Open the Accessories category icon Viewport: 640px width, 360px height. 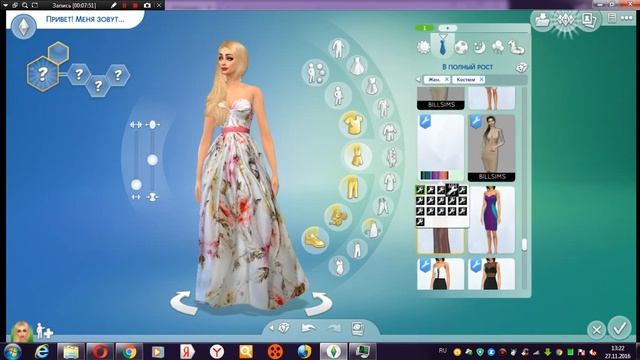(338, 216)
